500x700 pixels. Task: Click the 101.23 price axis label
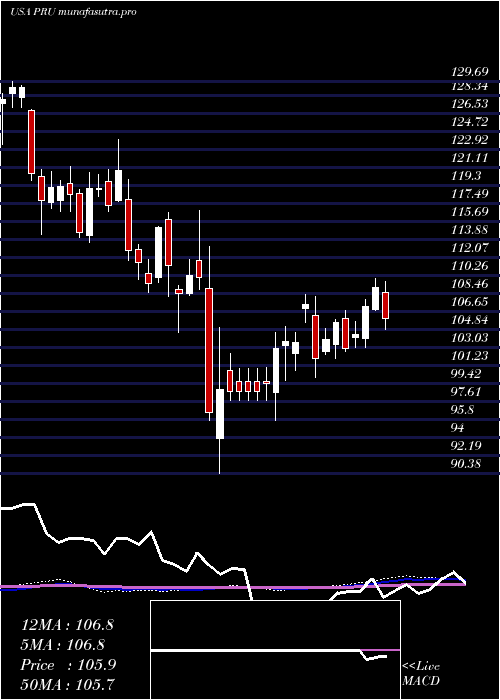(x=469, y=356)
